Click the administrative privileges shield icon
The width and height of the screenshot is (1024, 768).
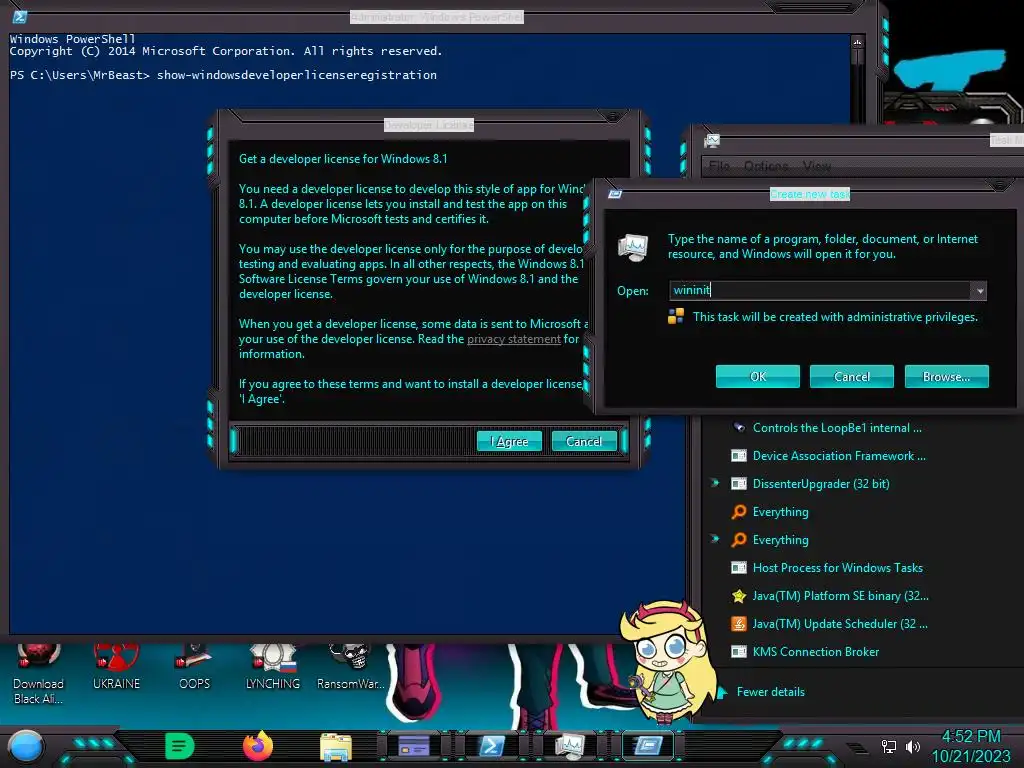click(676, 317)
